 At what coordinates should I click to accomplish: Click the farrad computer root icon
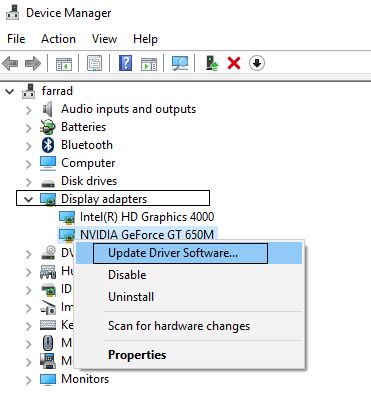tap(29, 91)
